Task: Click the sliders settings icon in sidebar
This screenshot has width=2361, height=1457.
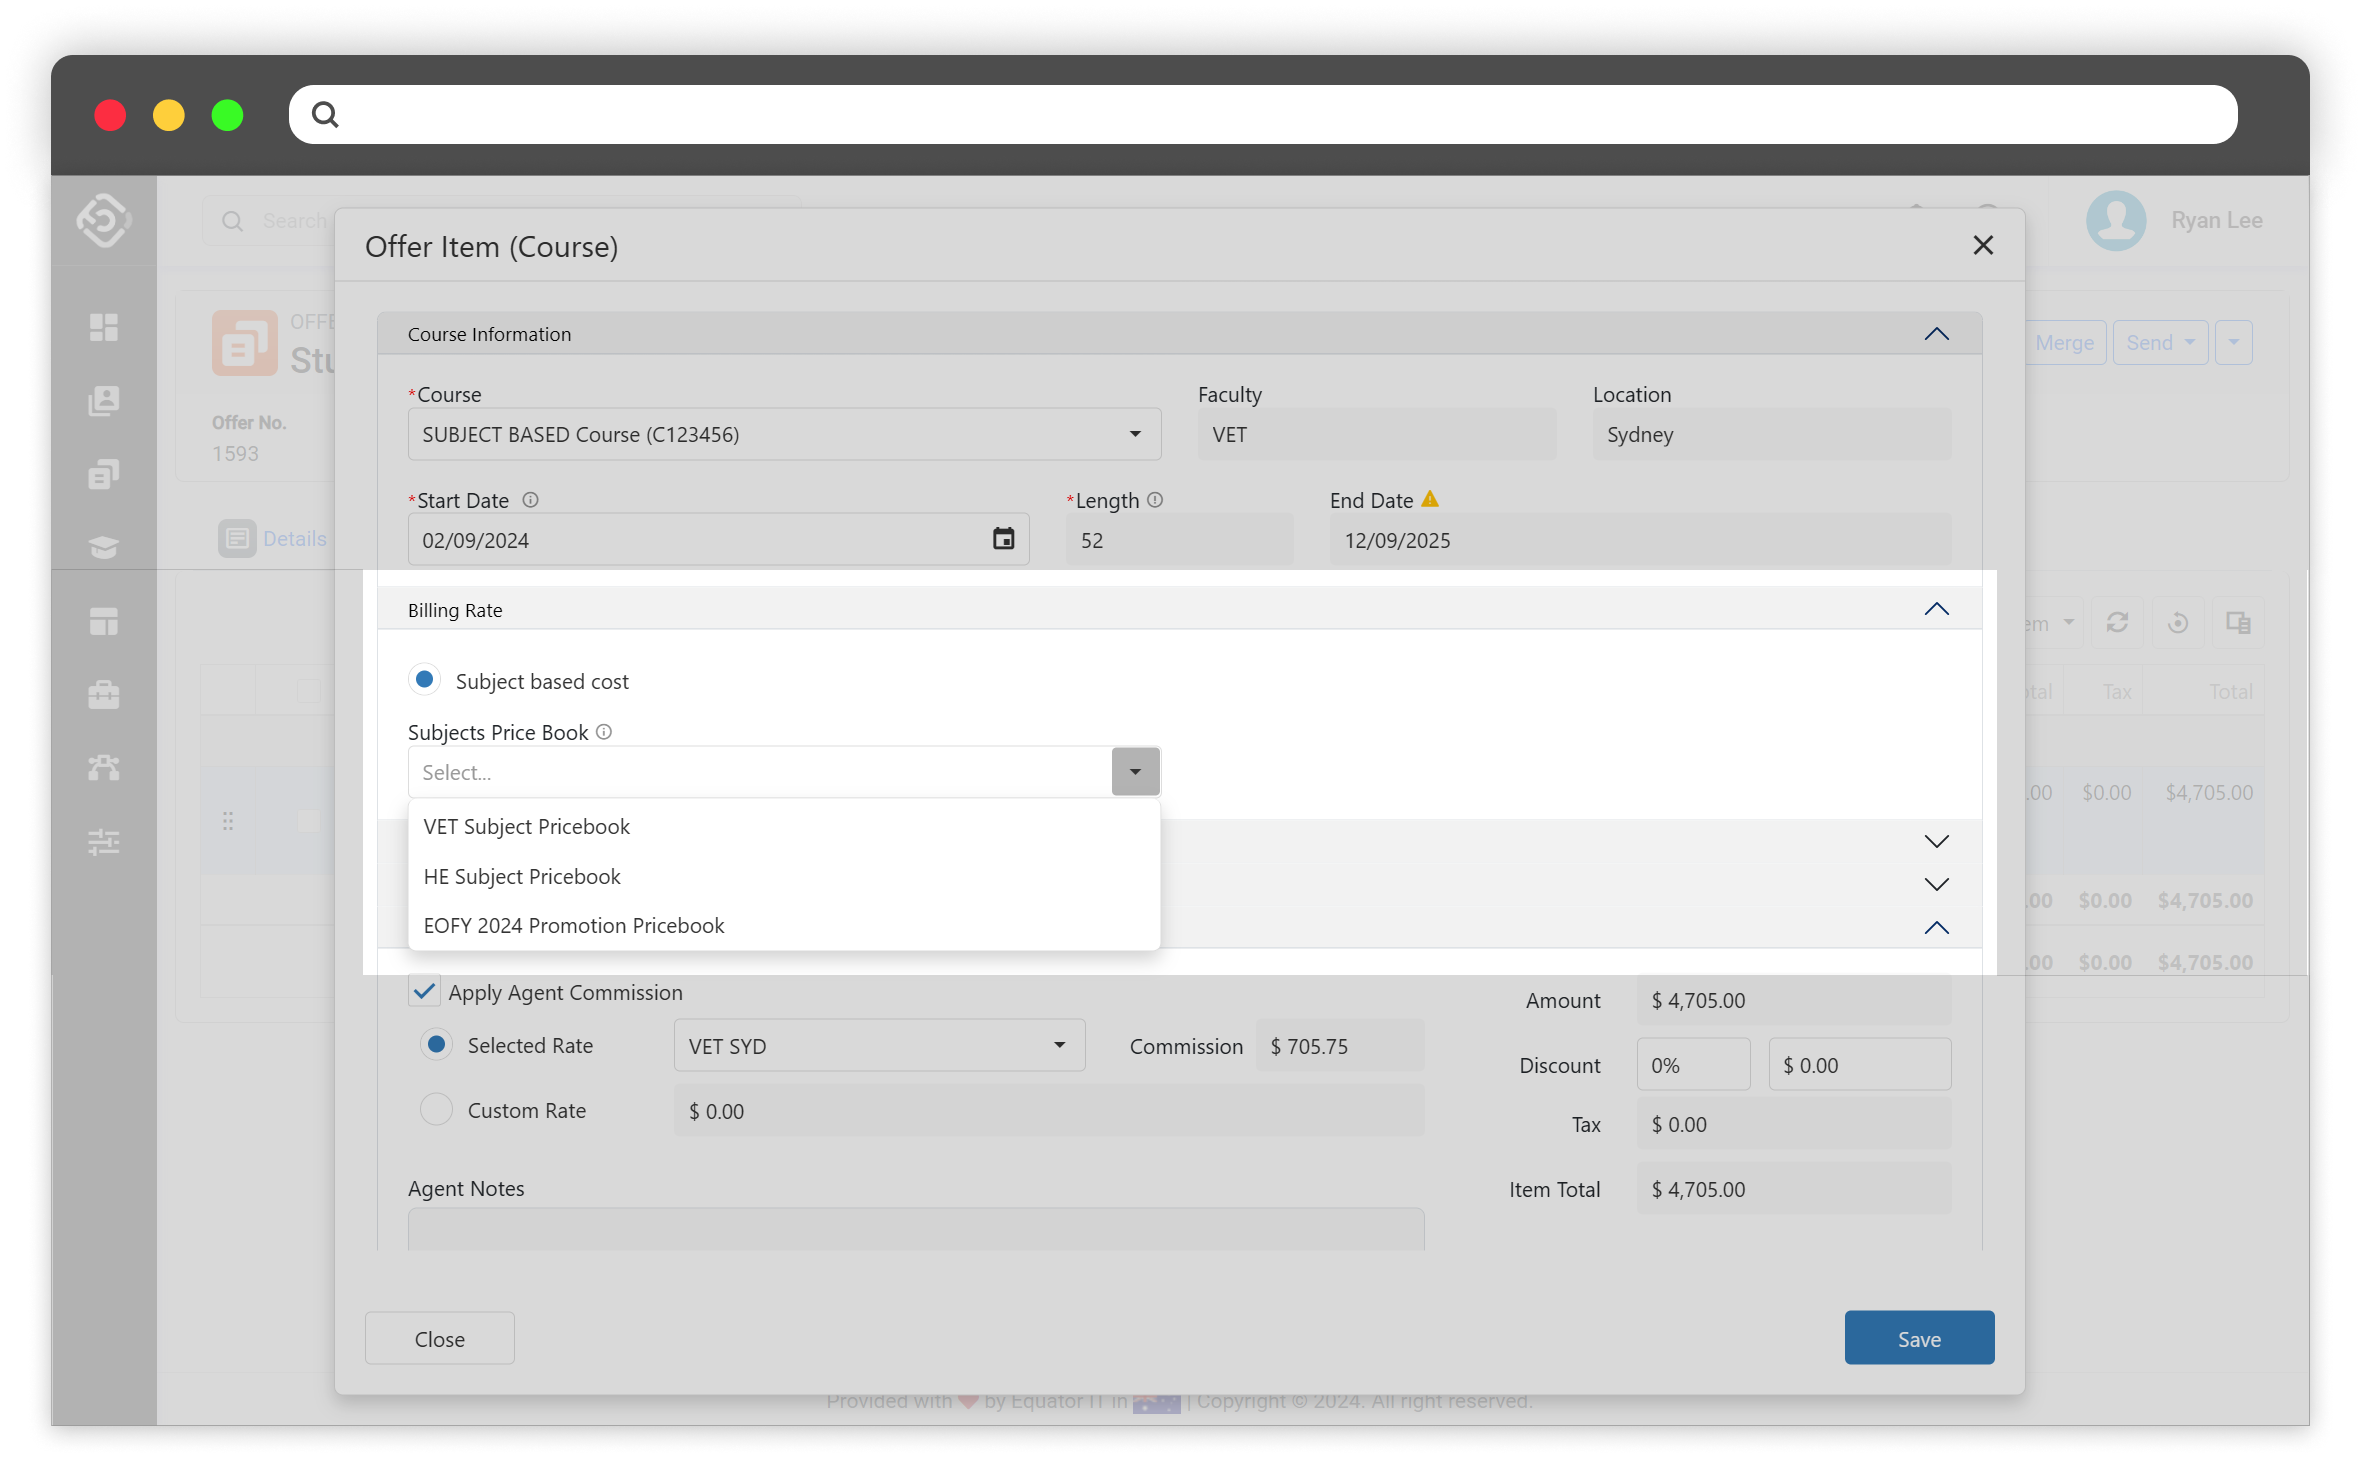Action: click(x=104, y=842)
